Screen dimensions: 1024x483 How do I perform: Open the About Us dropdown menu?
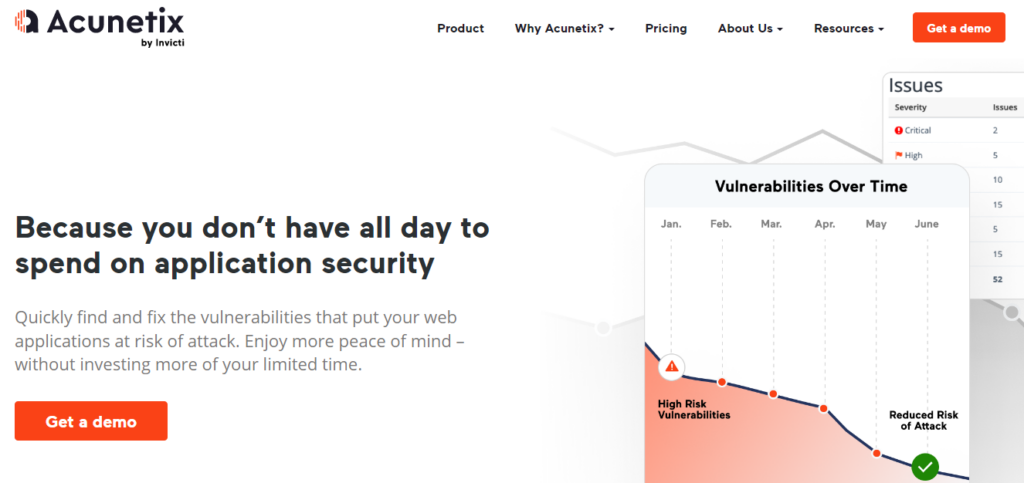[750, 28]
